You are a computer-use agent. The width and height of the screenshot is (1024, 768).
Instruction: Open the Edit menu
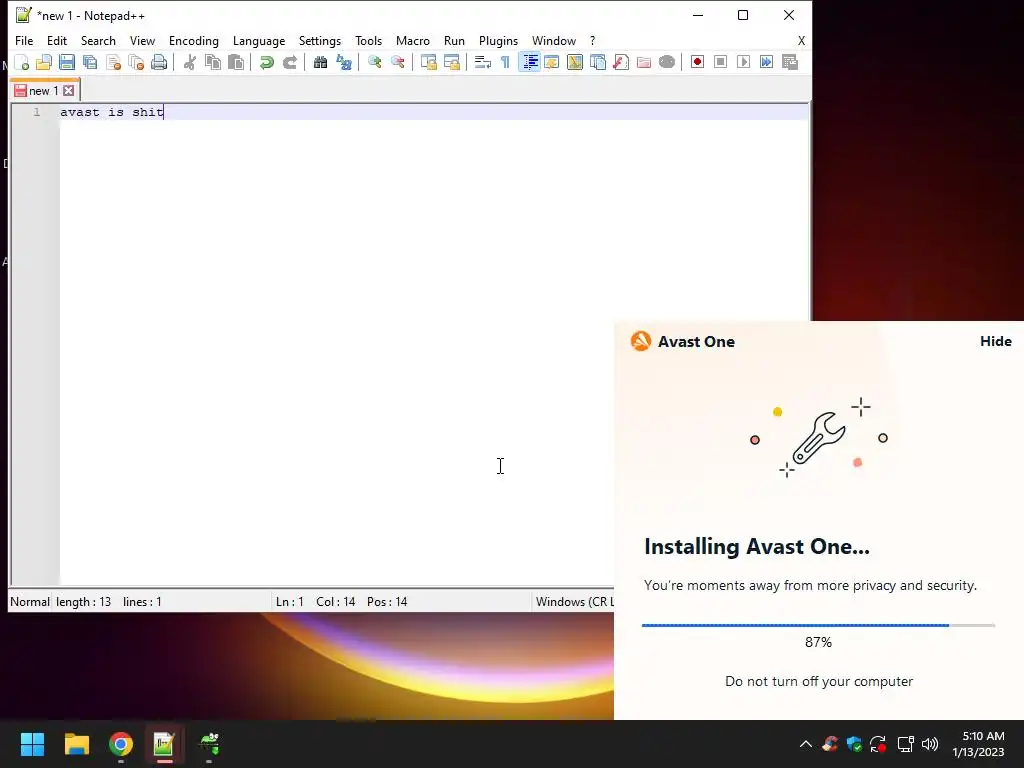coord(57,40)
